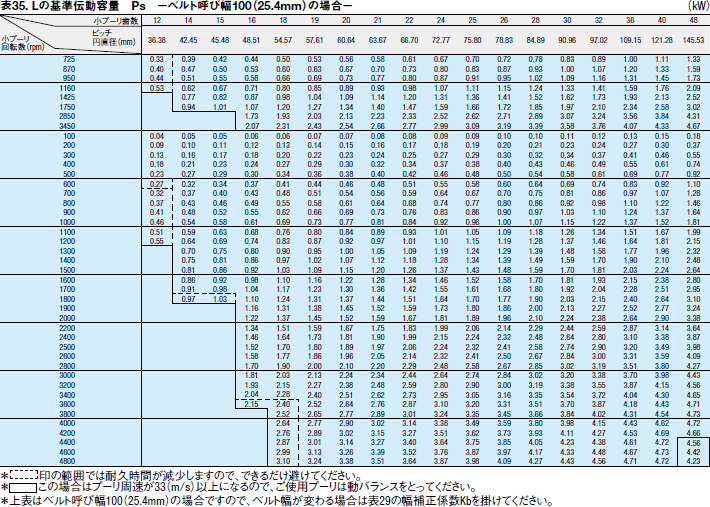710x507 pixels.
Task: Click pitch diameter 54.57
Action: 283,40
